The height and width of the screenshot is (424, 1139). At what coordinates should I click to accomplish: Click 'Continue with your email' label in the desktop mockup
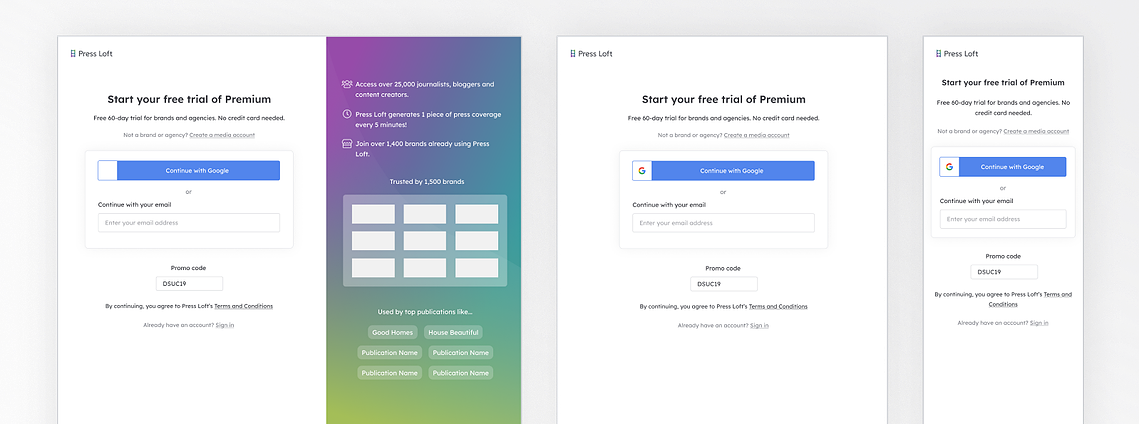[134, 205]
